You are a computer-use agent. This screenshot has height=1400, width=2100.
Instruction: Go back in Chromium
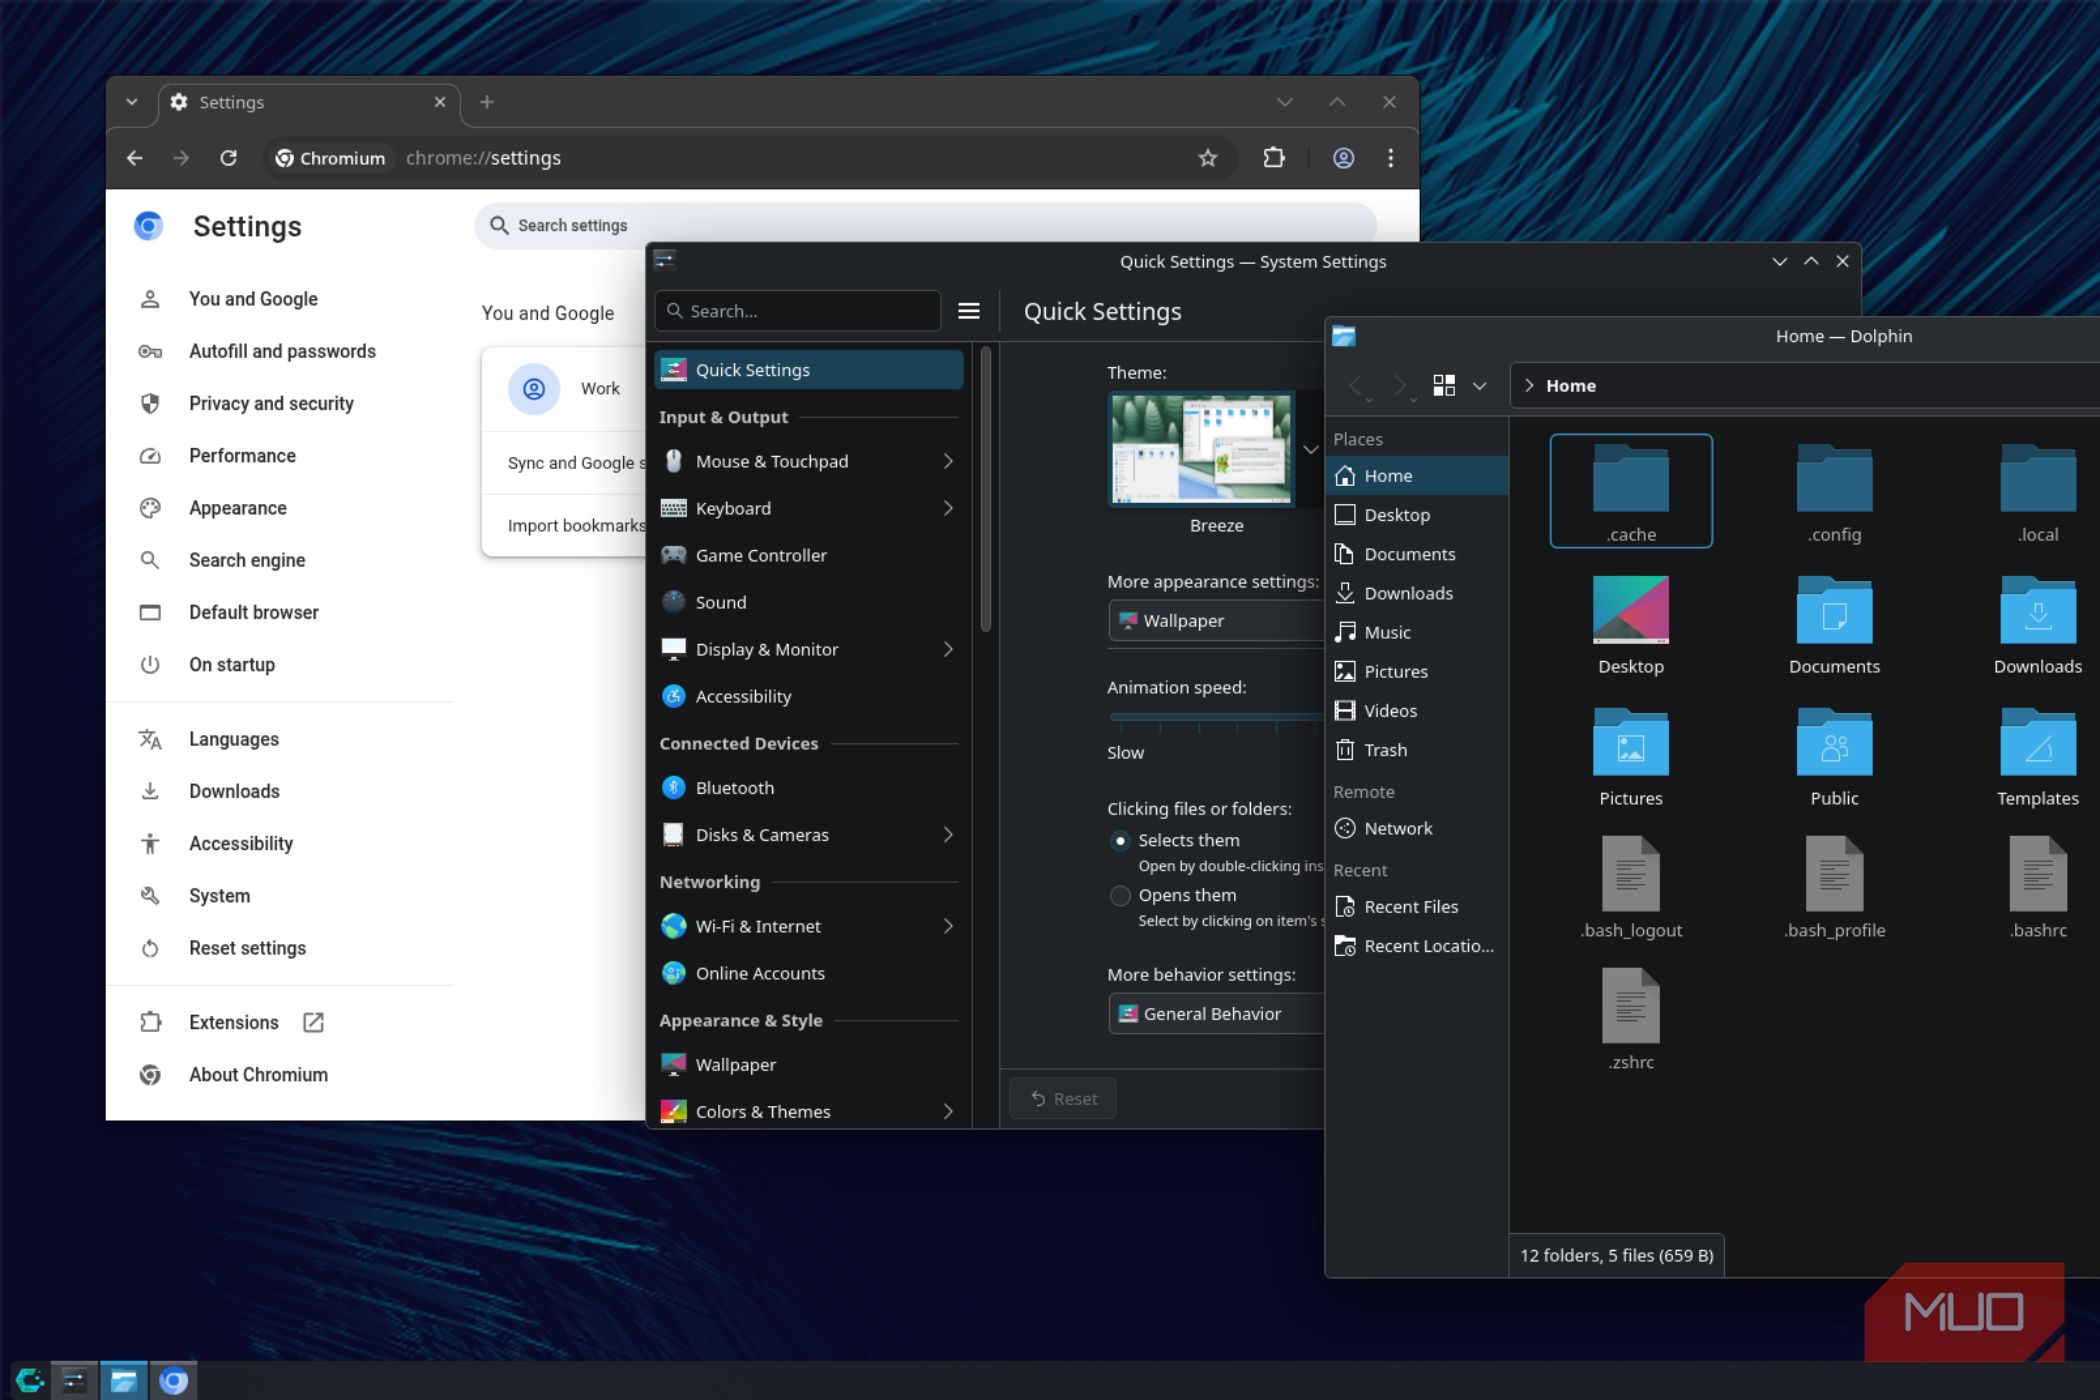coord(135,158)
